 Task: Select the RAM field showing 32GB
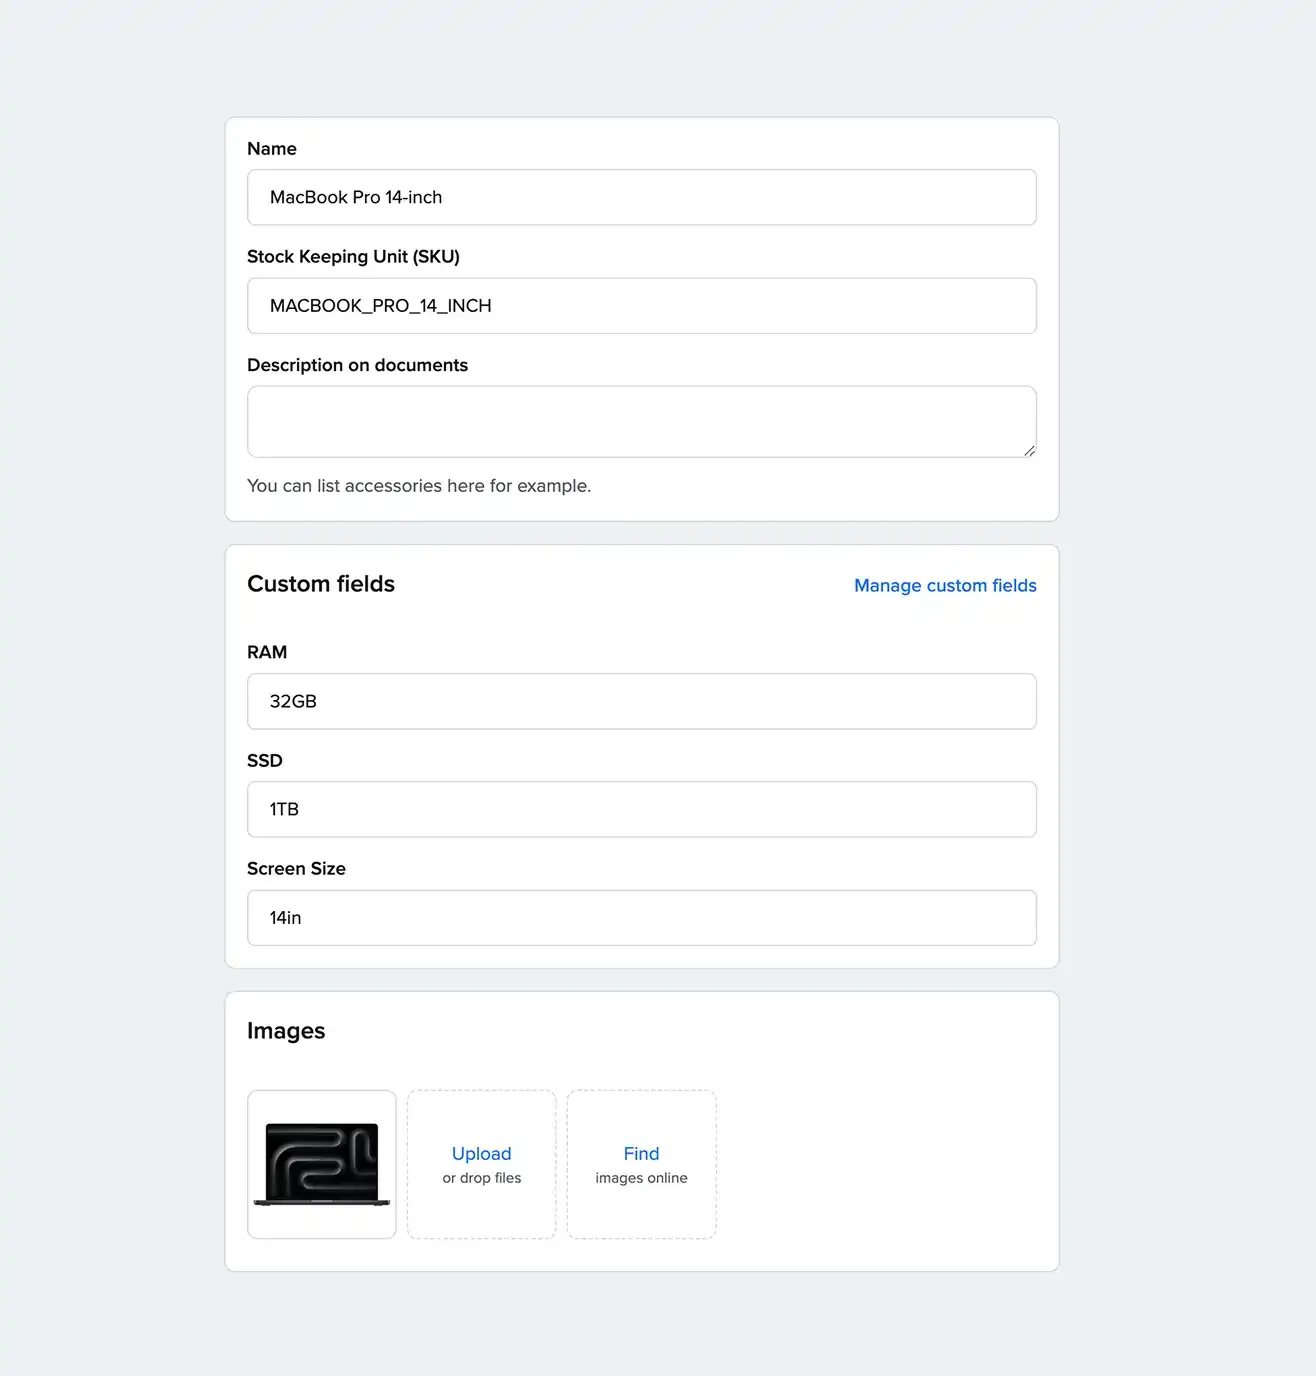(x=640, y=702)
